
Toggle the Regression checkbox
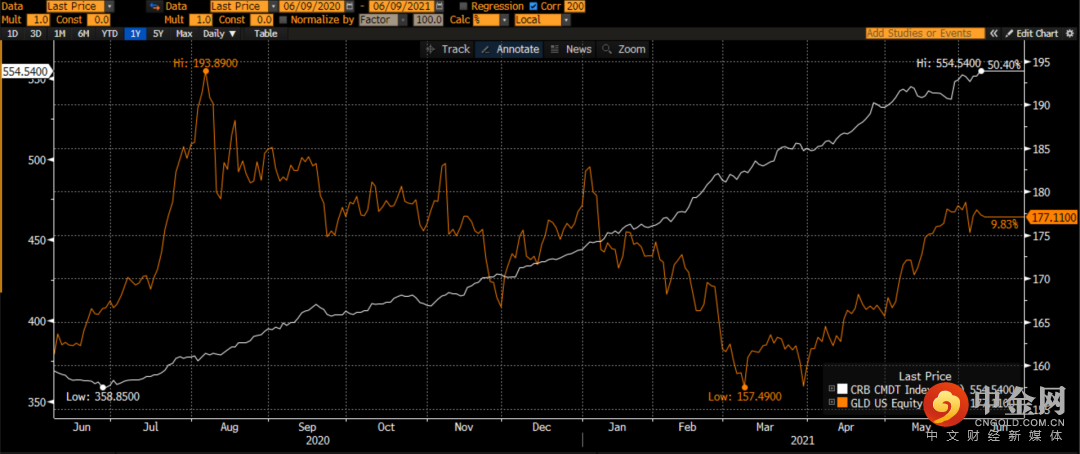click(462, 6)
